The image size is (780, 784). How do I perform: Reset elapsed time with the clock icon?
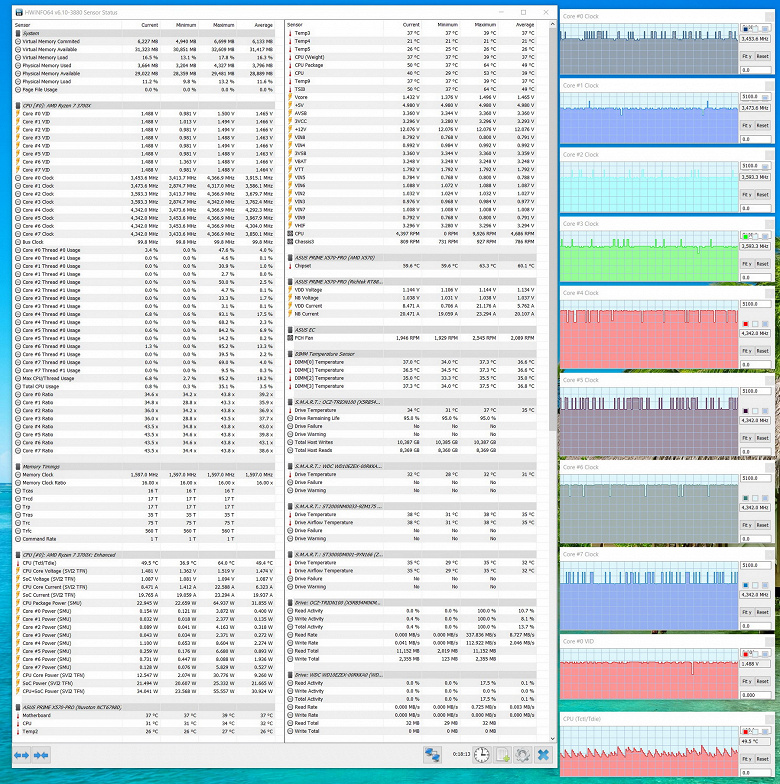point(482,754)
